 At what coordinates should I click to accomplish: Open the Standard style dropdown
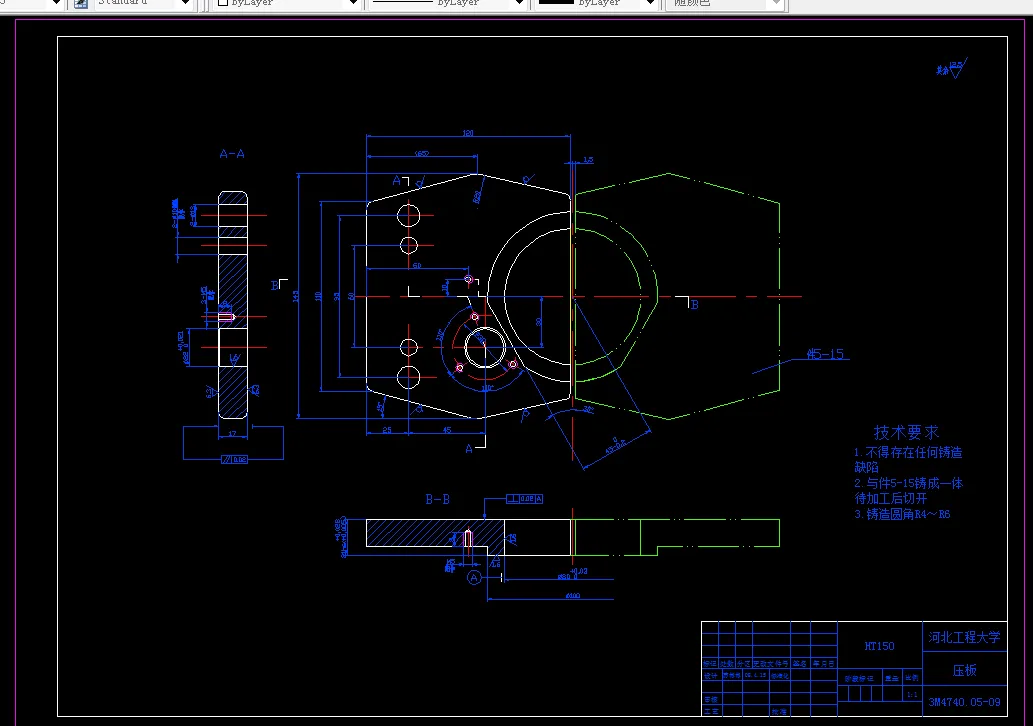click(184, 3)
